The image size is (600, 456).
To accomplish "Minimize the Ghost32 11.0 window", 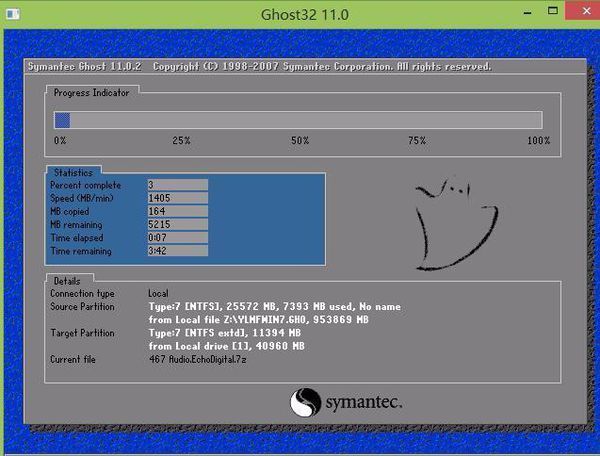I will pos(528,12).
